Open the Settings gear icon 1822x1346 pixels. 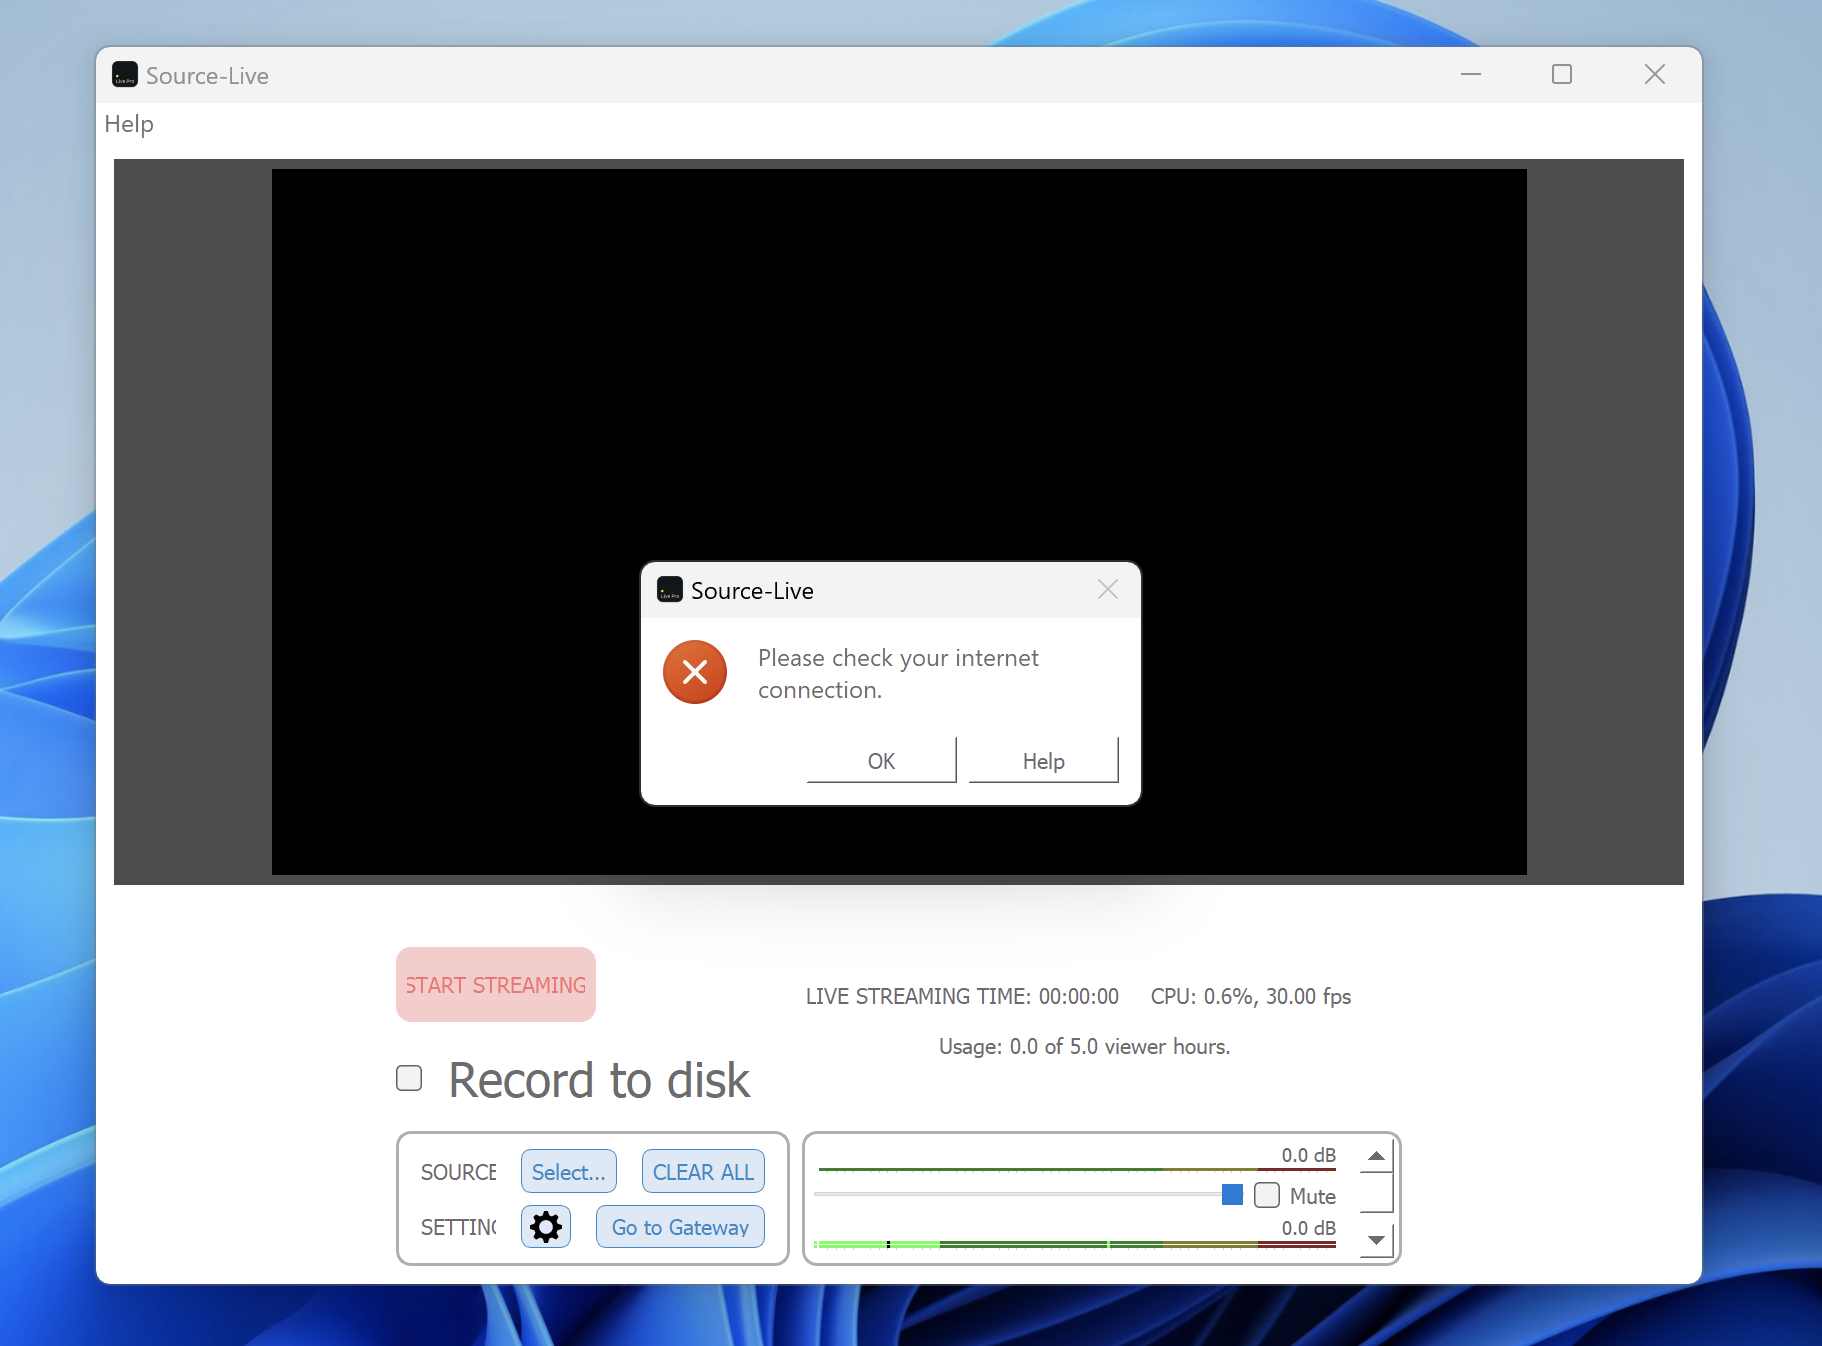pyautogui.click(x=545, y=1227)
